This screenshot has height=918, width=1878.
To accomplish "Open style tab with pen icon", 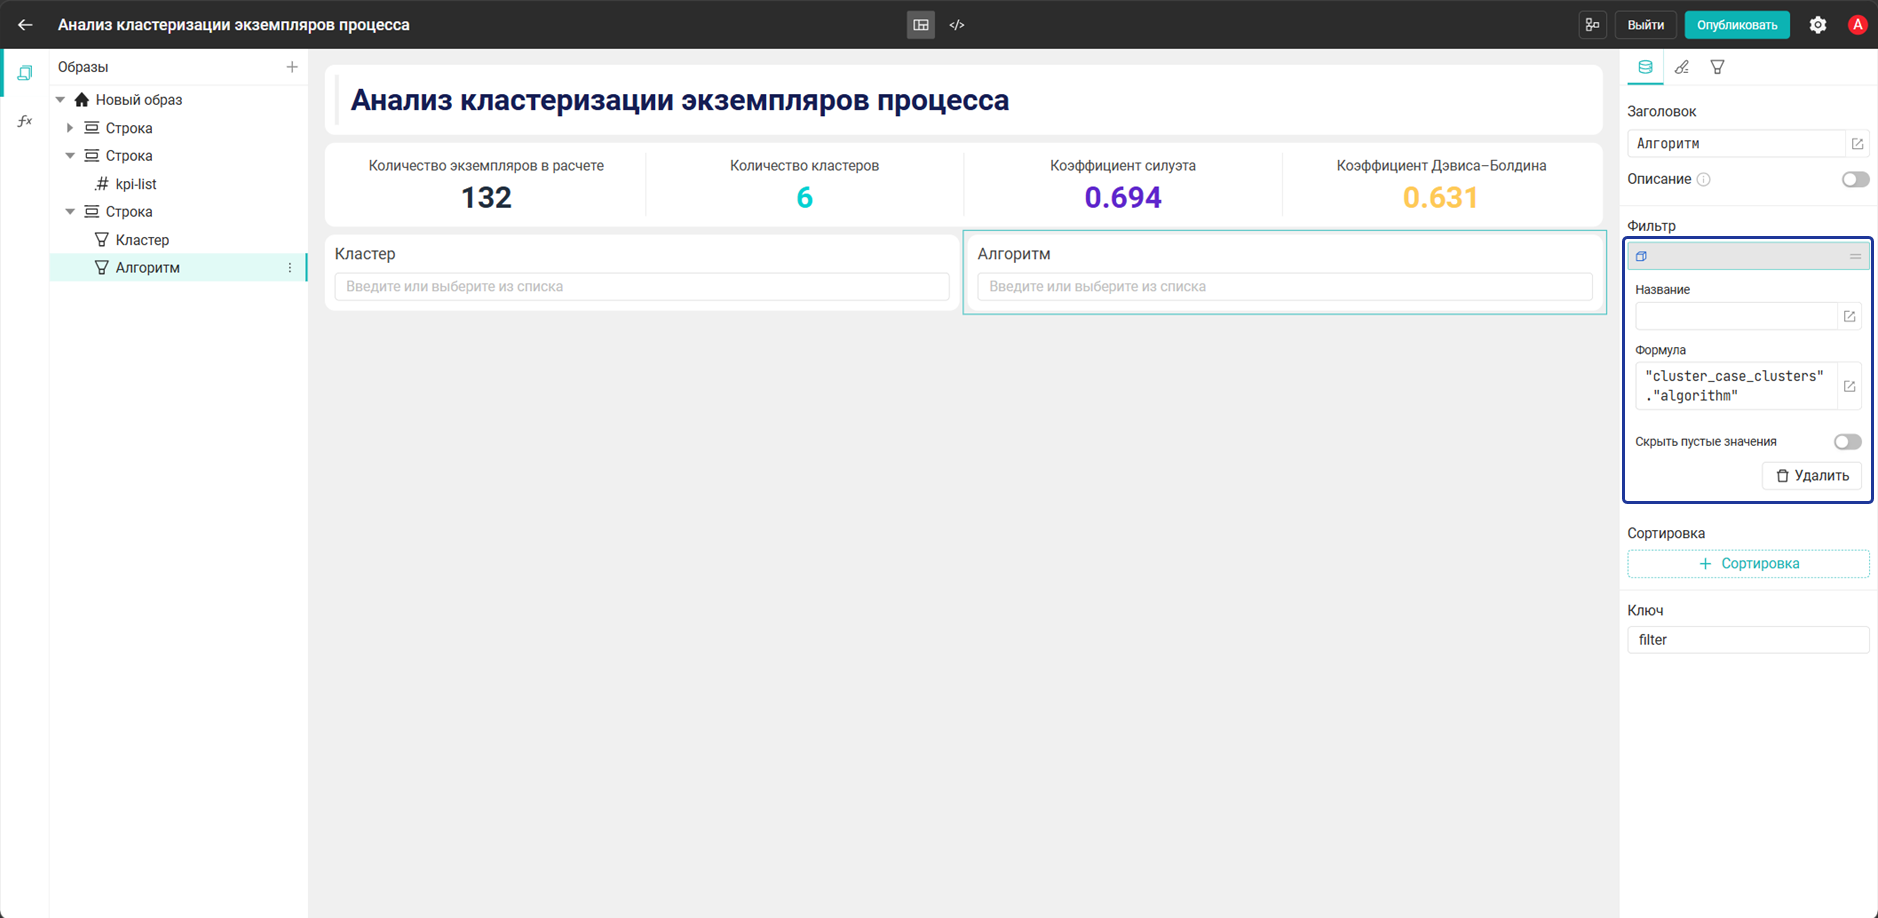I will pos(1682,67).
